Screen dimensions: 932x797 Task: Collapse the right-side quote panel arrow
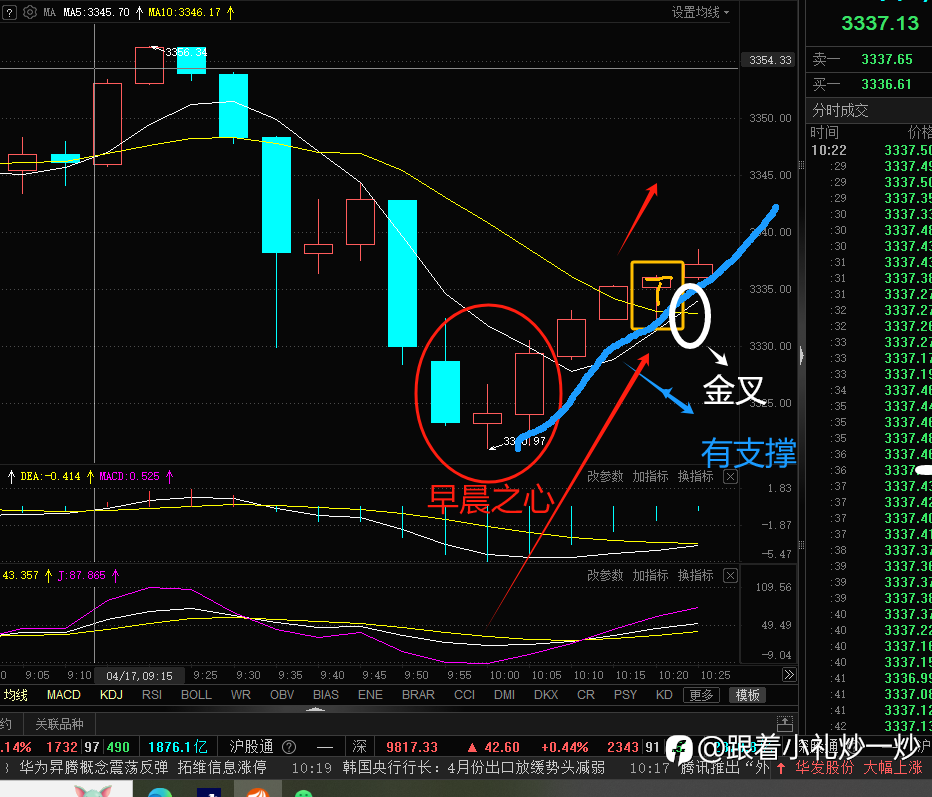click(801, 355)
